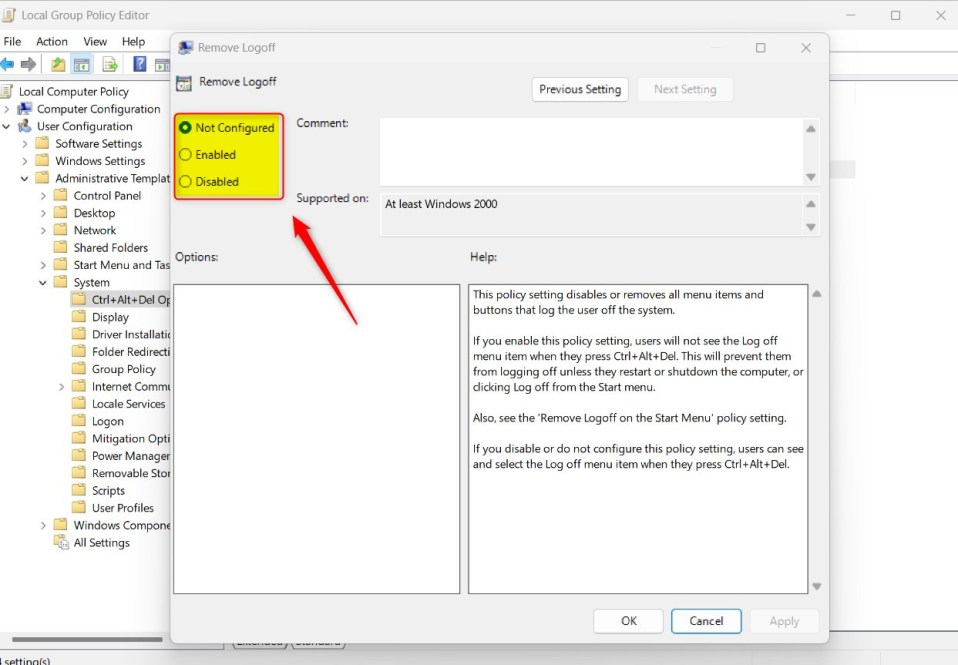The image size is (958, 665).
Task: Open the View menu
Action: click(95, 42)
